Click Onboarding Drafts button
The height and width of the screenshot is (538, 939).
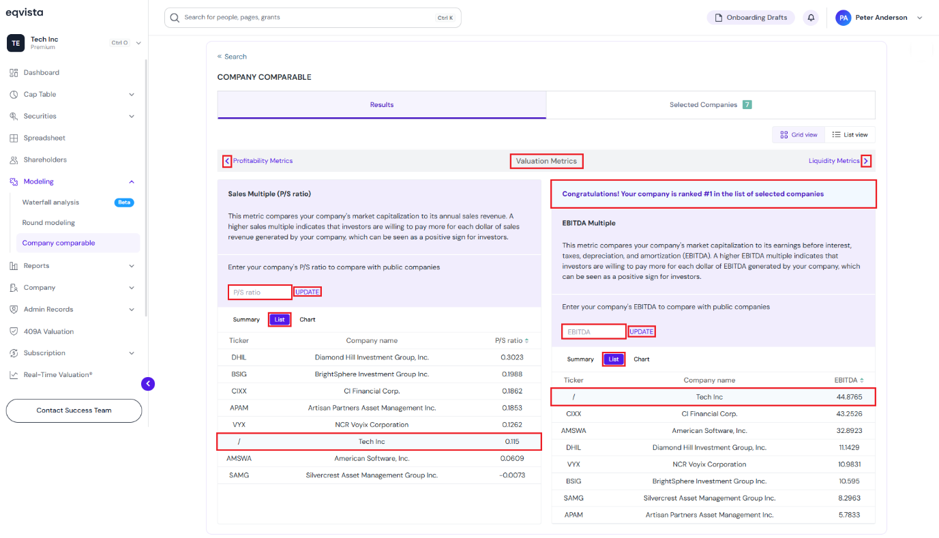(751, 17)
